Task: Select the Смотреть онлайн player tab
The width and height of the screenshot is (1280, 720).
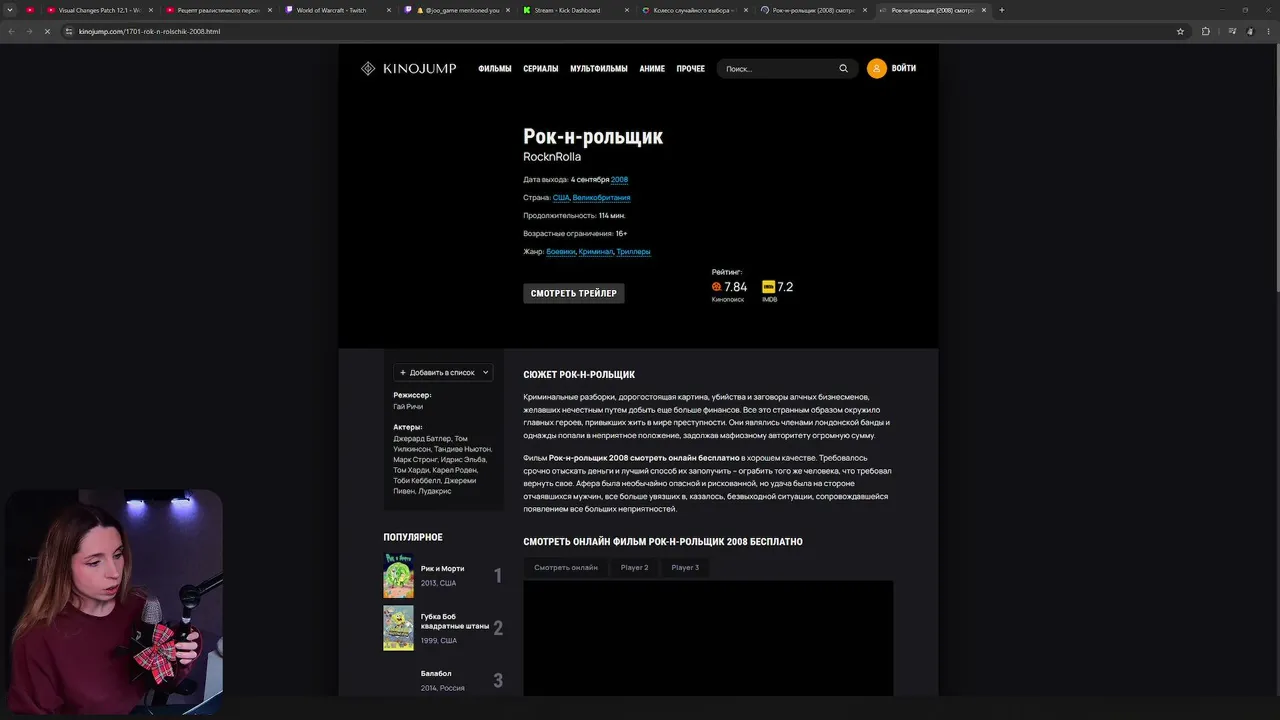Action: pyautogui.click(x=566, y=567)
